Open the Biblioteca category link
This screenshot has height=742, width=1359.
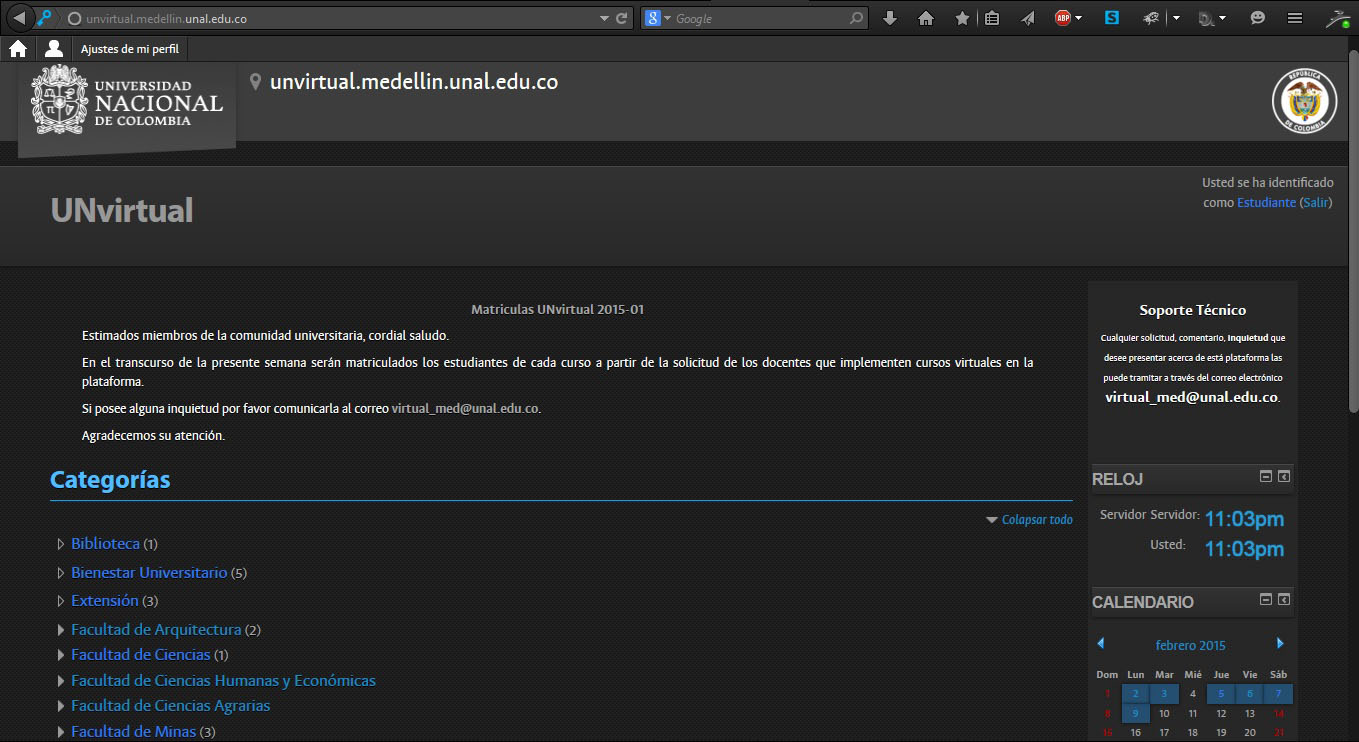(x=105, y=543)
